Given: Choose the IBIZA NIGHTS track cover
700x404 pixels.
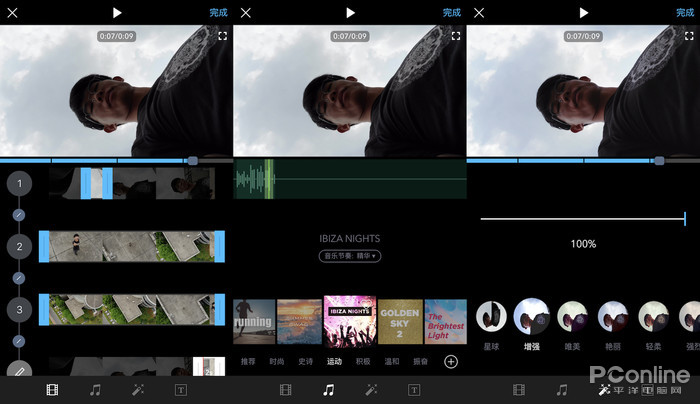Looking at the screenshot, I should [x=350, y=321].
